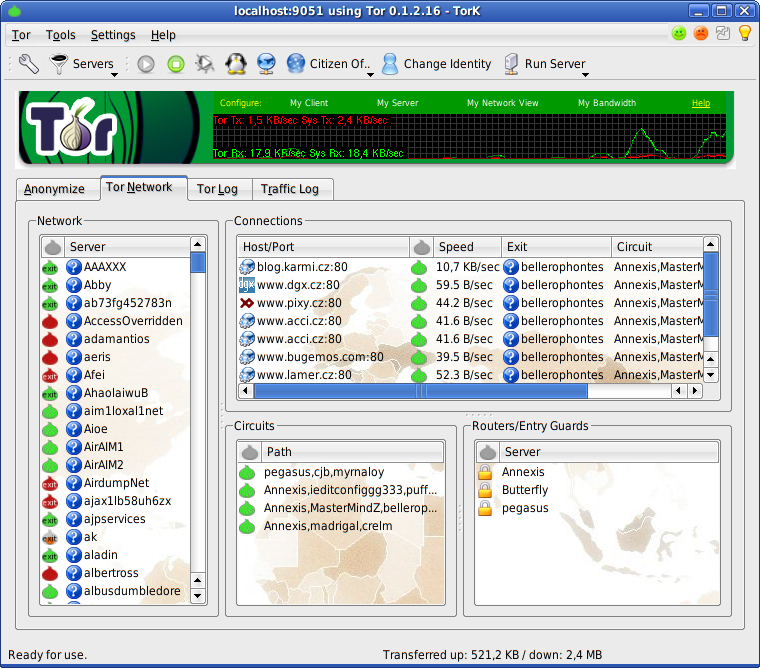
Task: Click the Change Identity button
Action: pos(436,64)
